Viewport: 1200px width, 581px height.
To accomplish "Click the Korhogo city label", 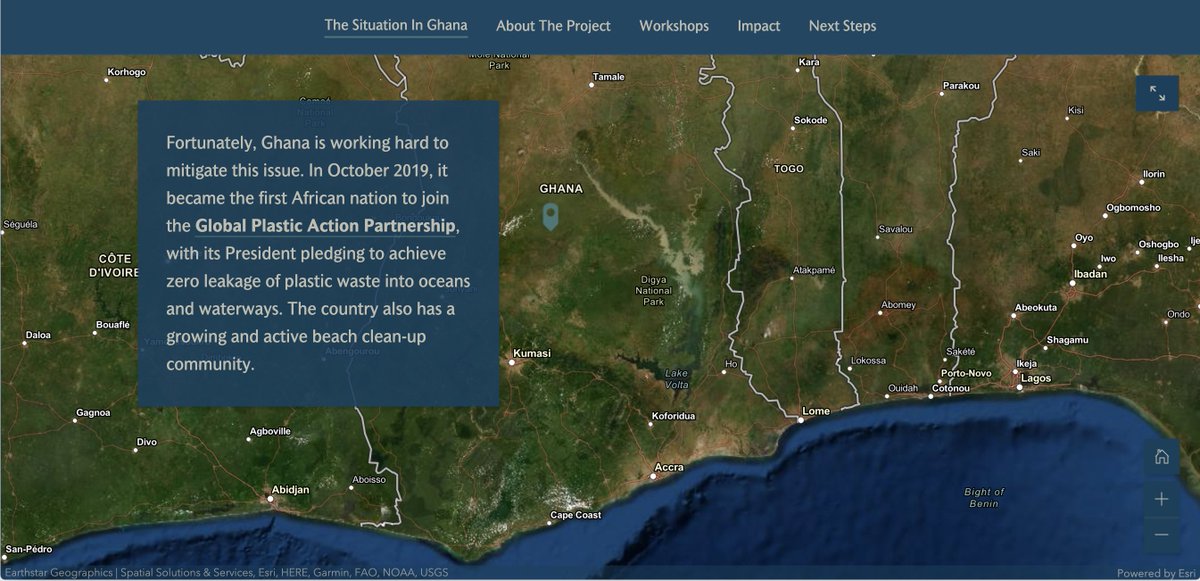I will [127, 72].
